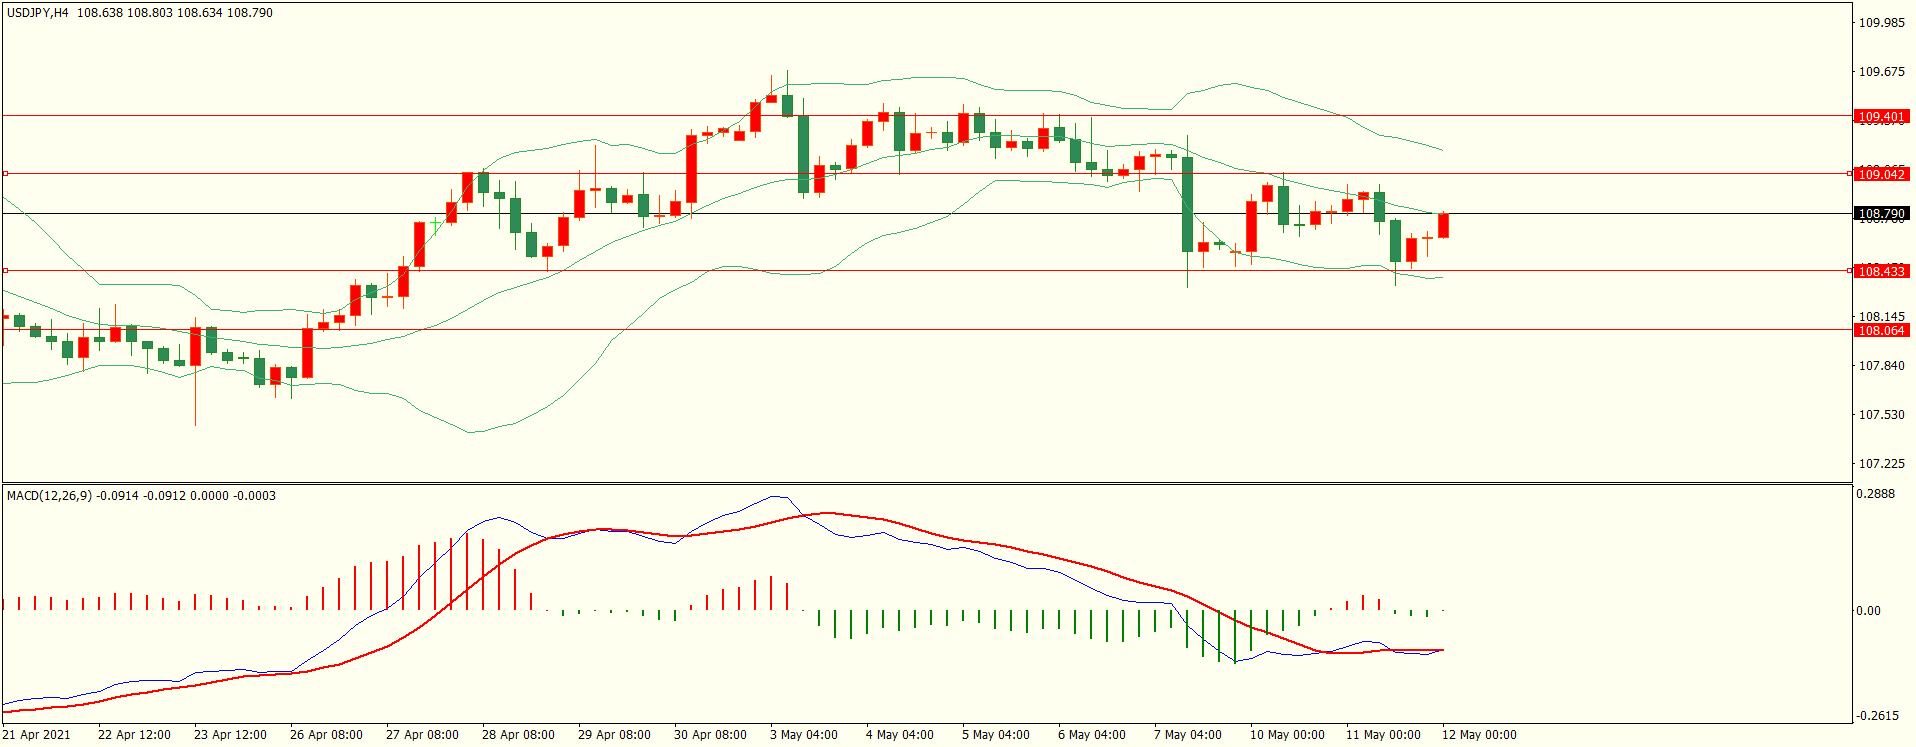The width and height of the screenshot is (1916, 747).
Task: Click the 28 Apr 08:00 time label
Action: [x=518, y=735]
